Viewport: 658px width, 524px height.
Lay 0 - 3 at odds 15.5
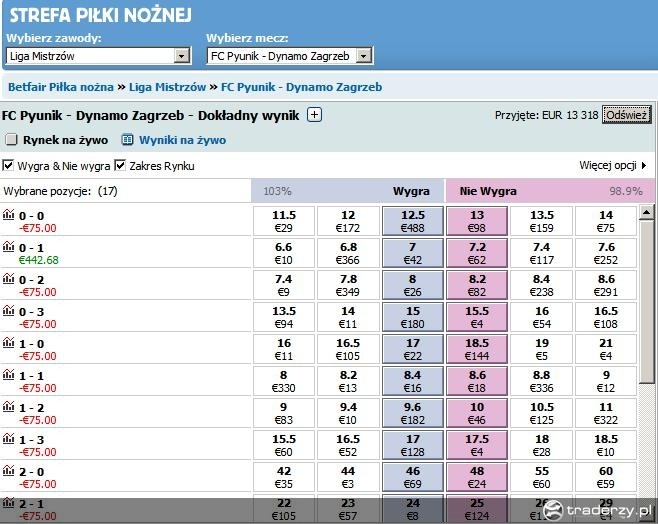477,317
